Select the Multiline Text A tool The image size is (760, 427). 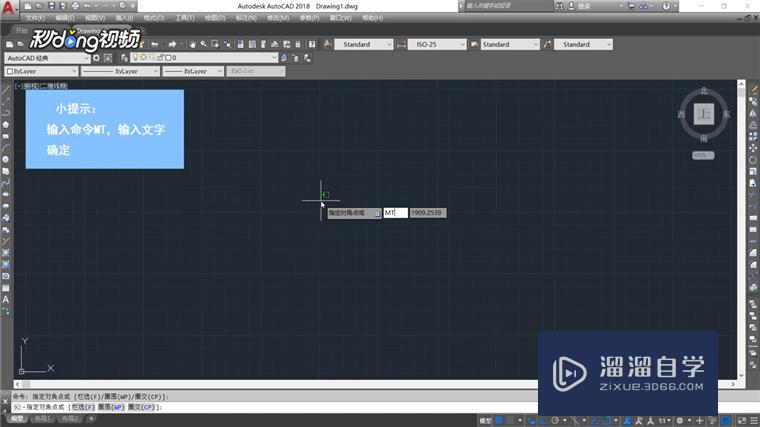coord(6,300)
